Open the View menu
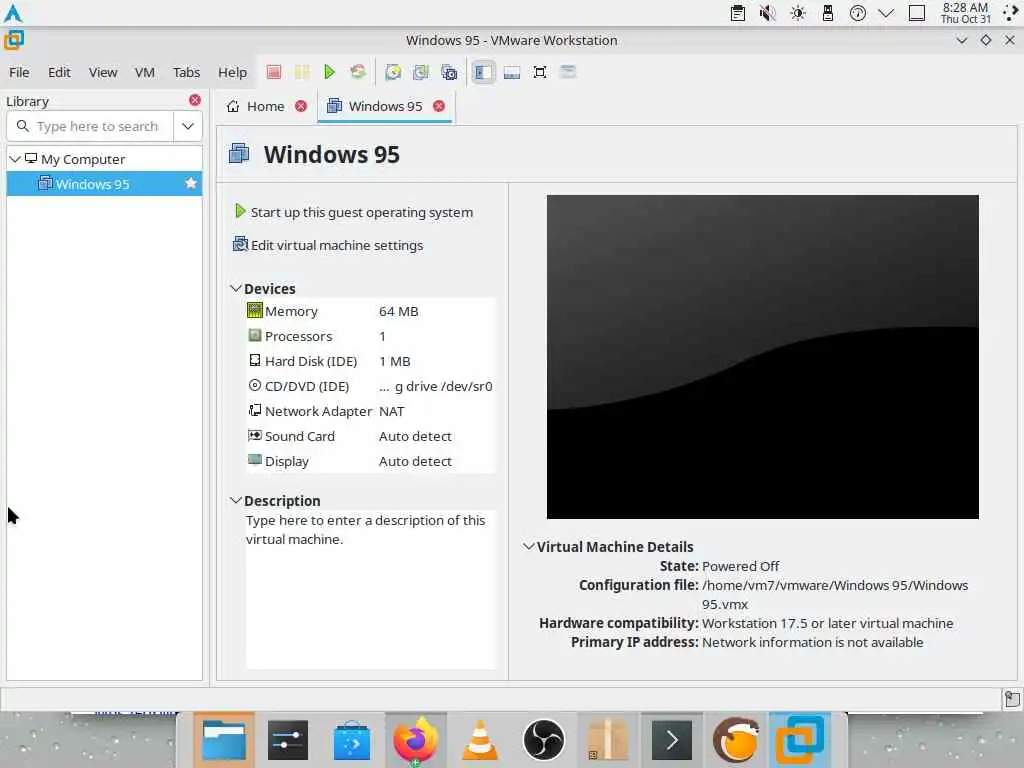 [x=103, y=72]
